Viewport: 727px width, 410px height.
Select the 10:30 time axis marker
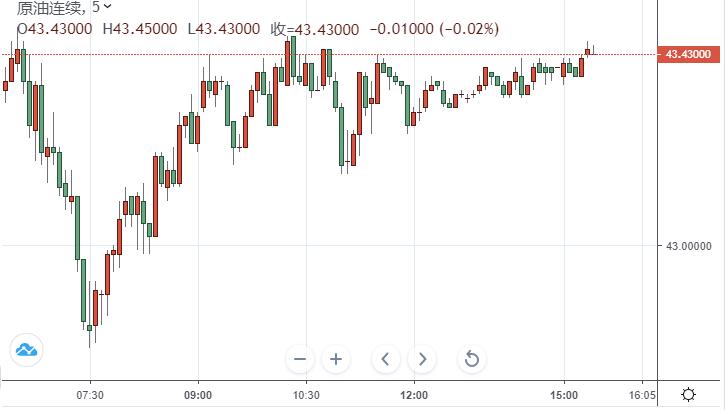coord(306,395)
